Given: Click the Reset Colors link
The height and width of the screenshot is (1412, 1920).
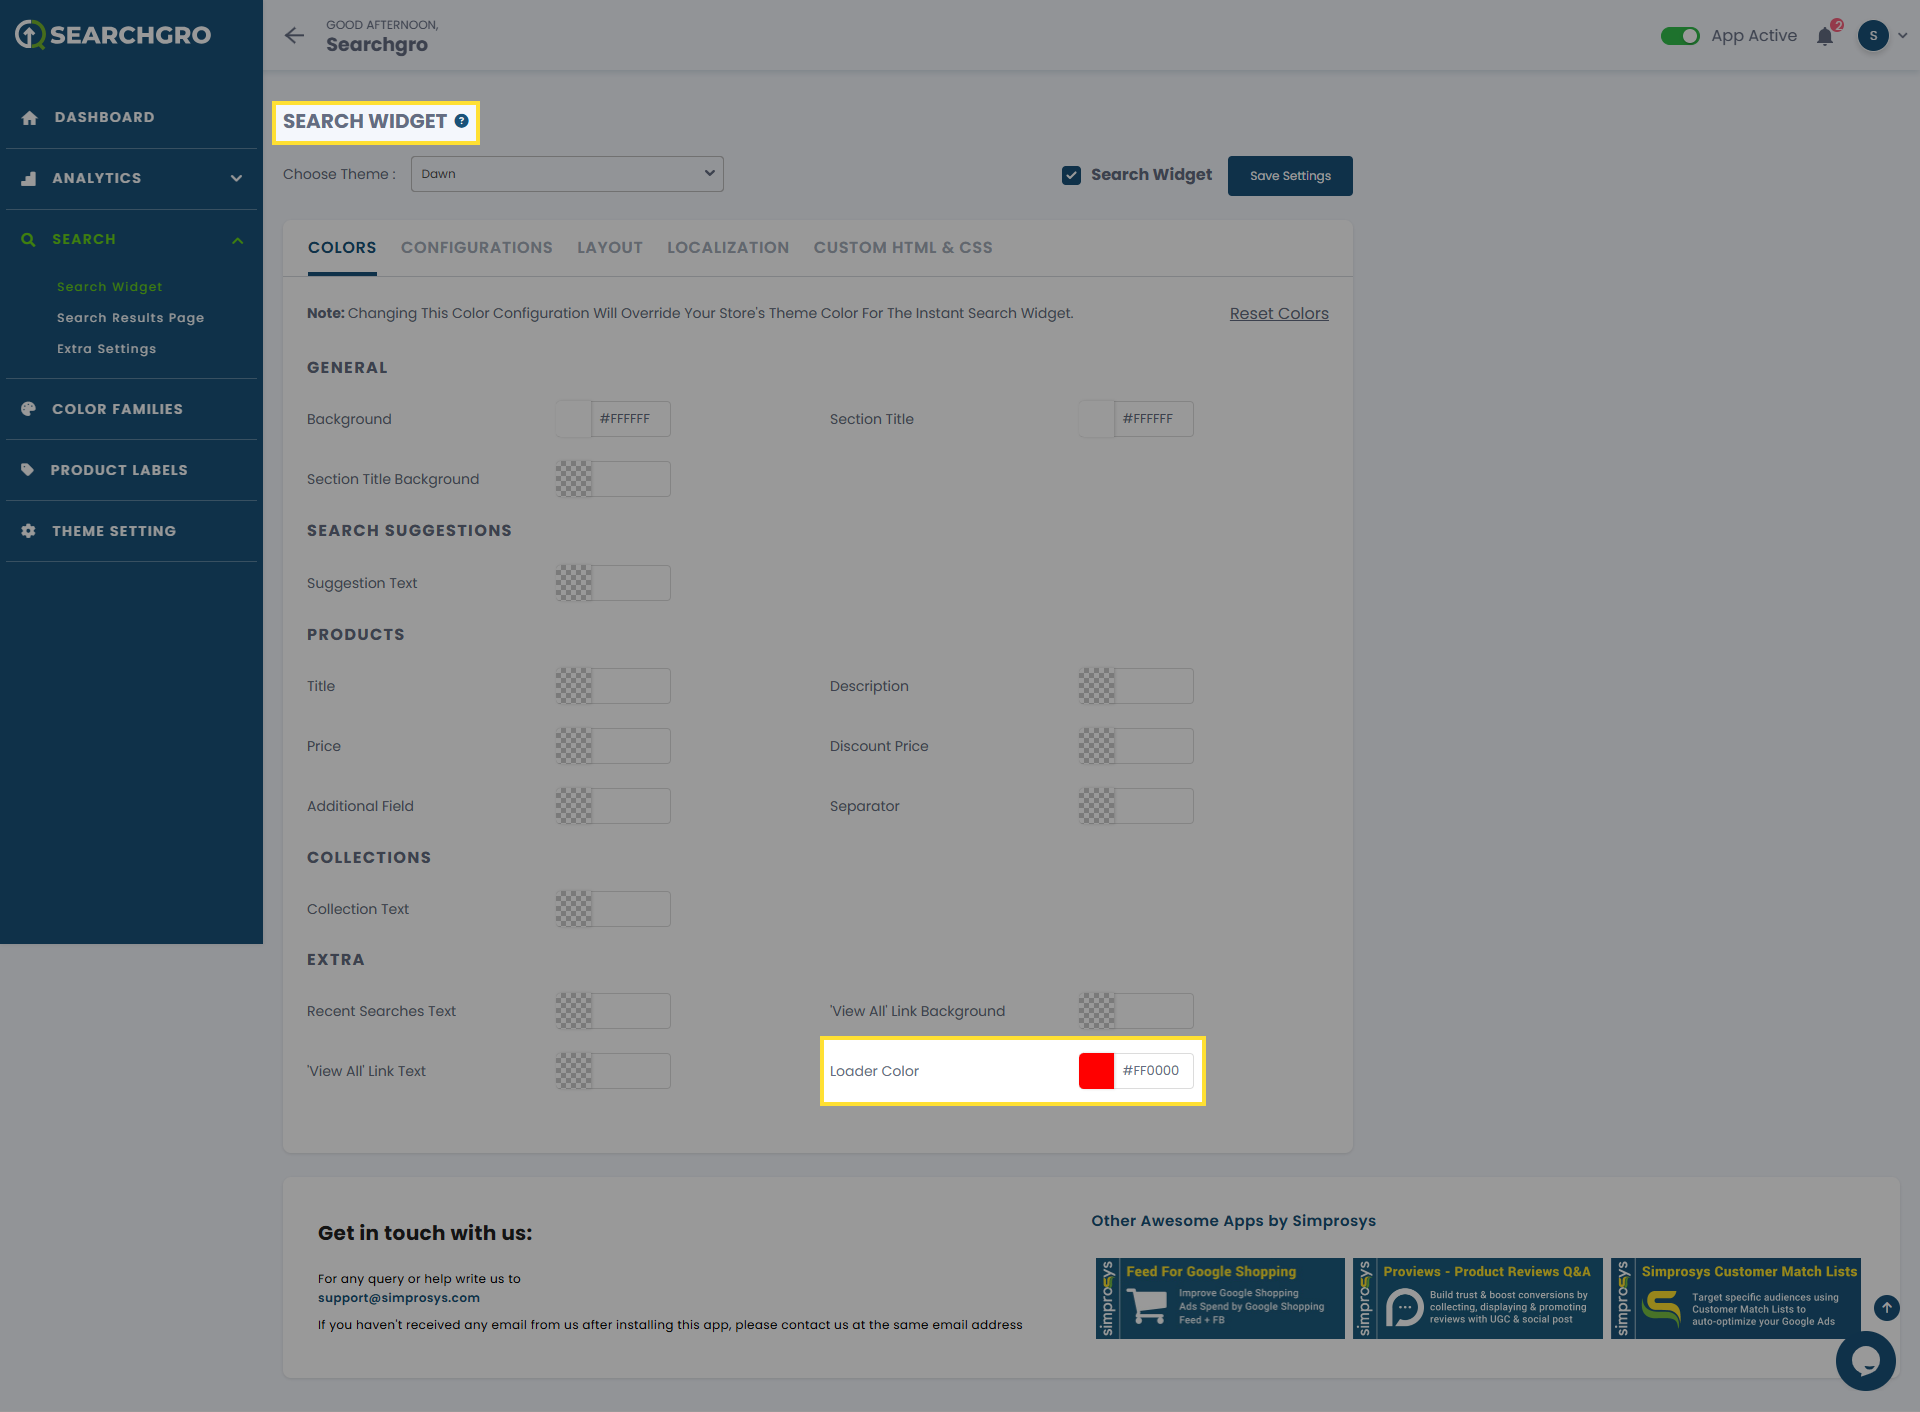Looking at the screenshot, I should [x=1278, y=314].
